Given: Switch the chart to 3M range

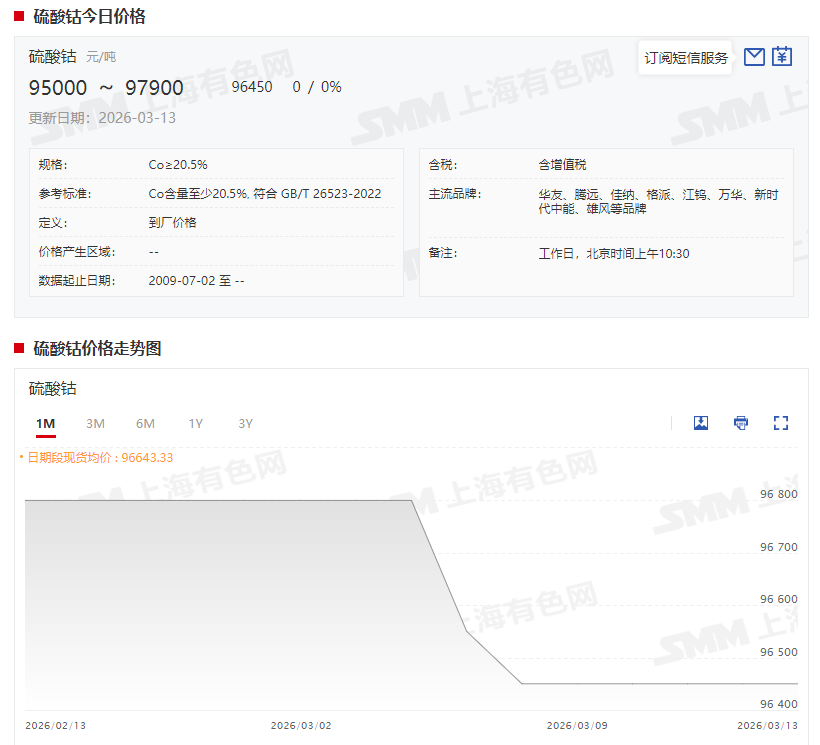Looking at the screenshot, I should tap(95, 424).
